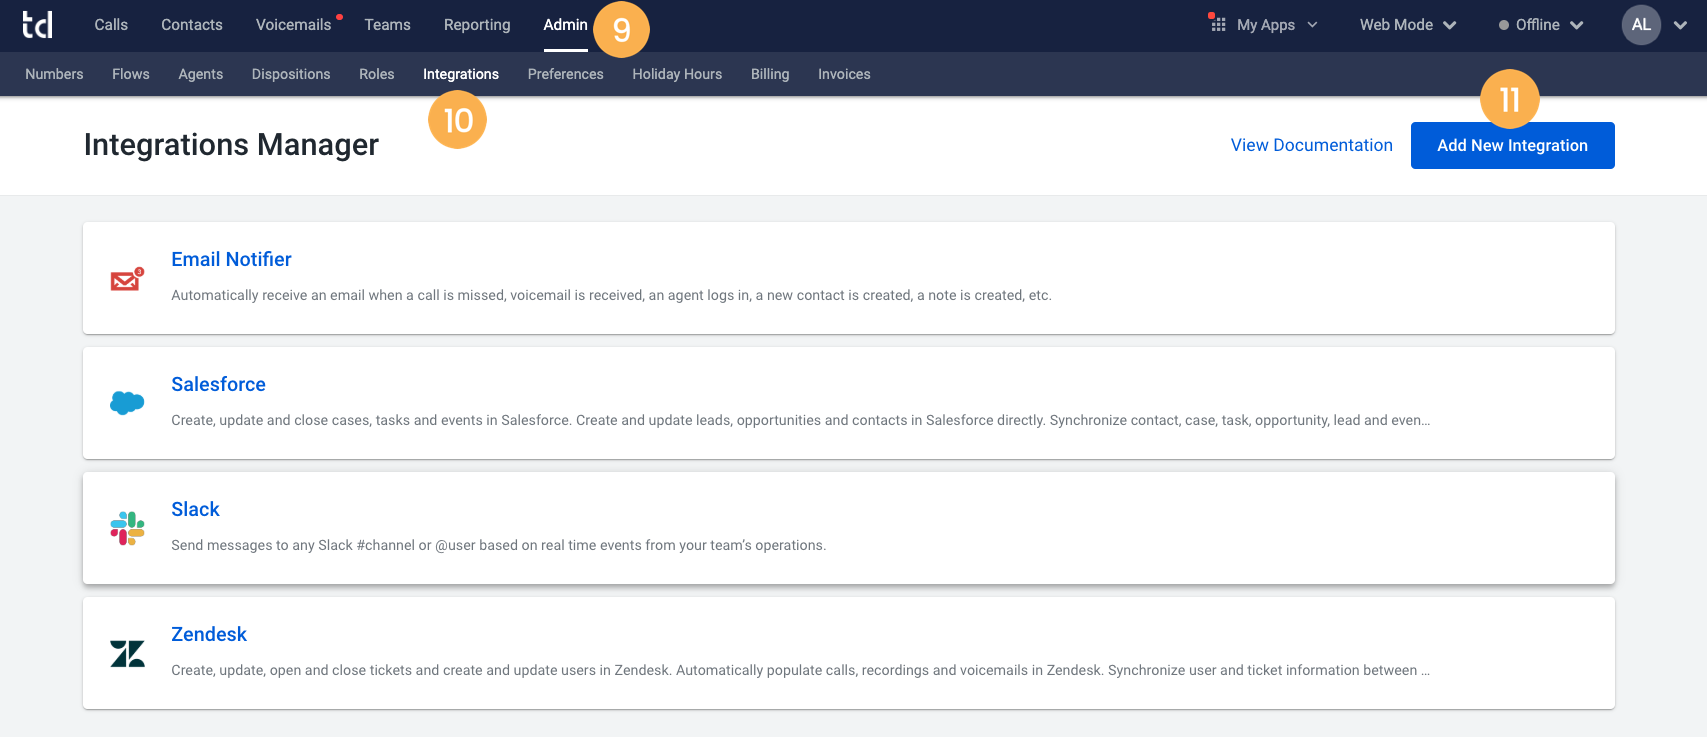Click the View Documentation link
The width and height of the screenshot is (1707, 737).
1311,145
